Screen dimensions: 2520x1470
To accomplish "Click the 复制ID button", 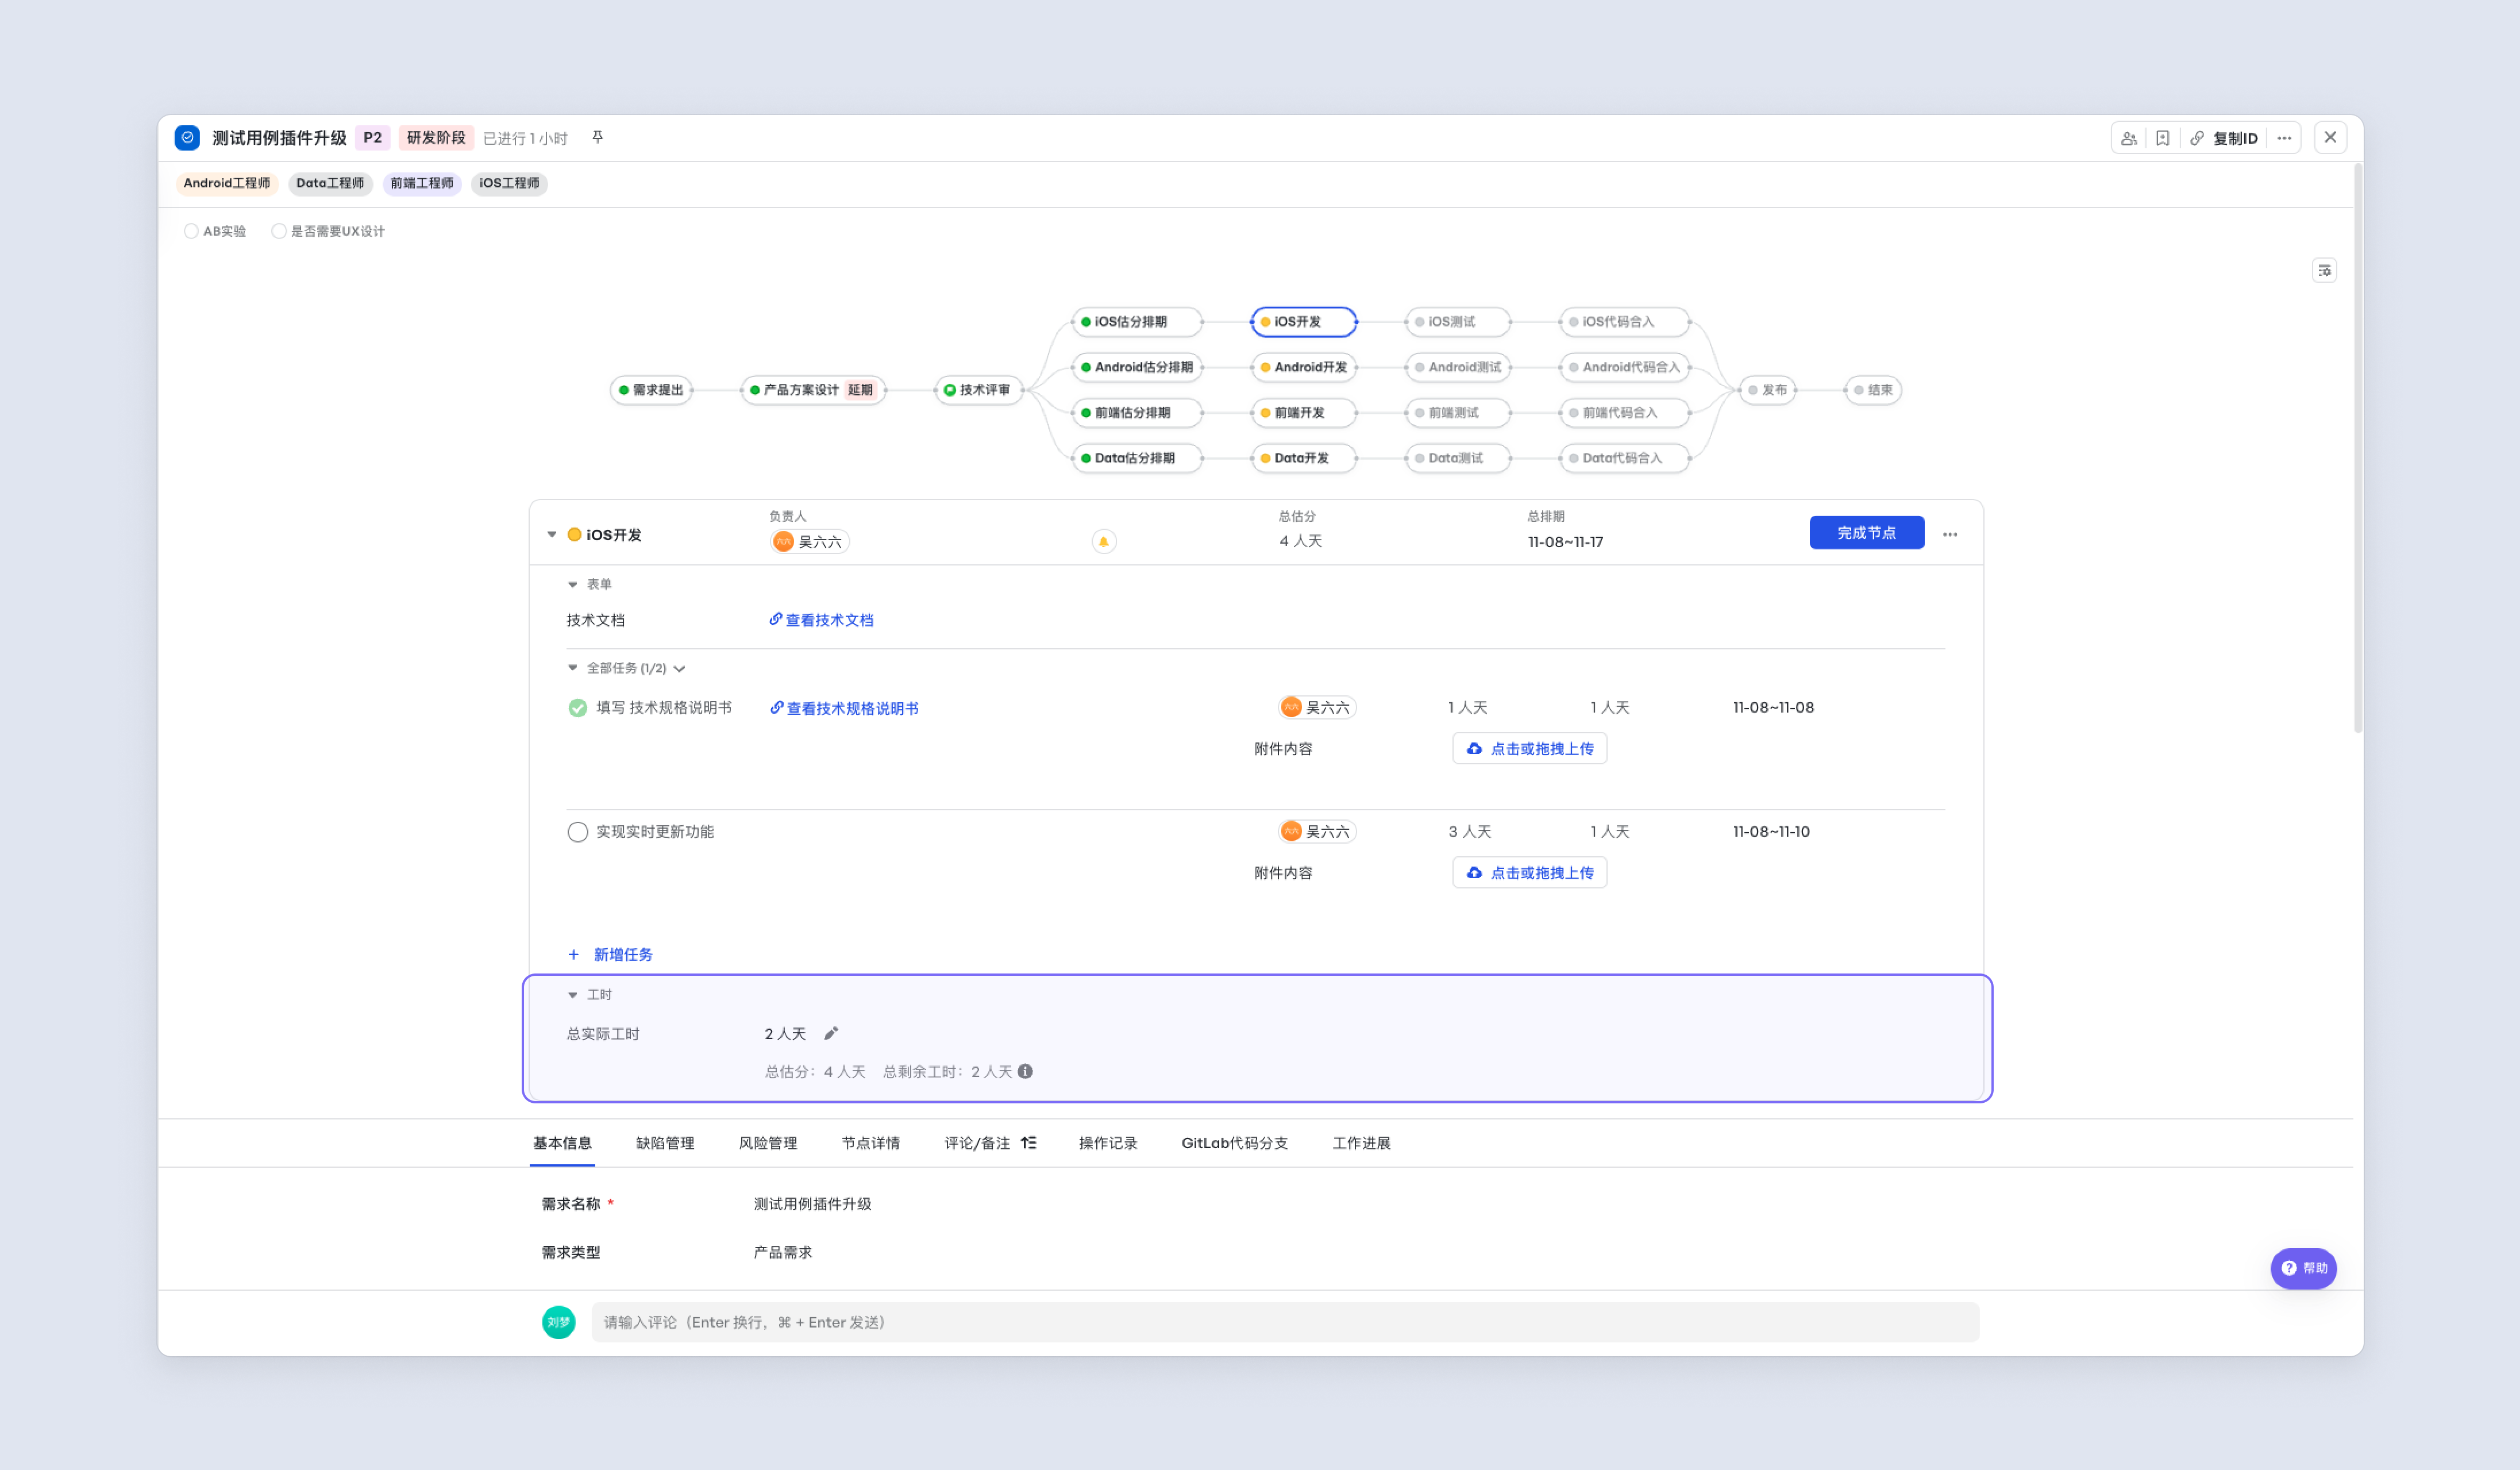I will click(2235, 138).
